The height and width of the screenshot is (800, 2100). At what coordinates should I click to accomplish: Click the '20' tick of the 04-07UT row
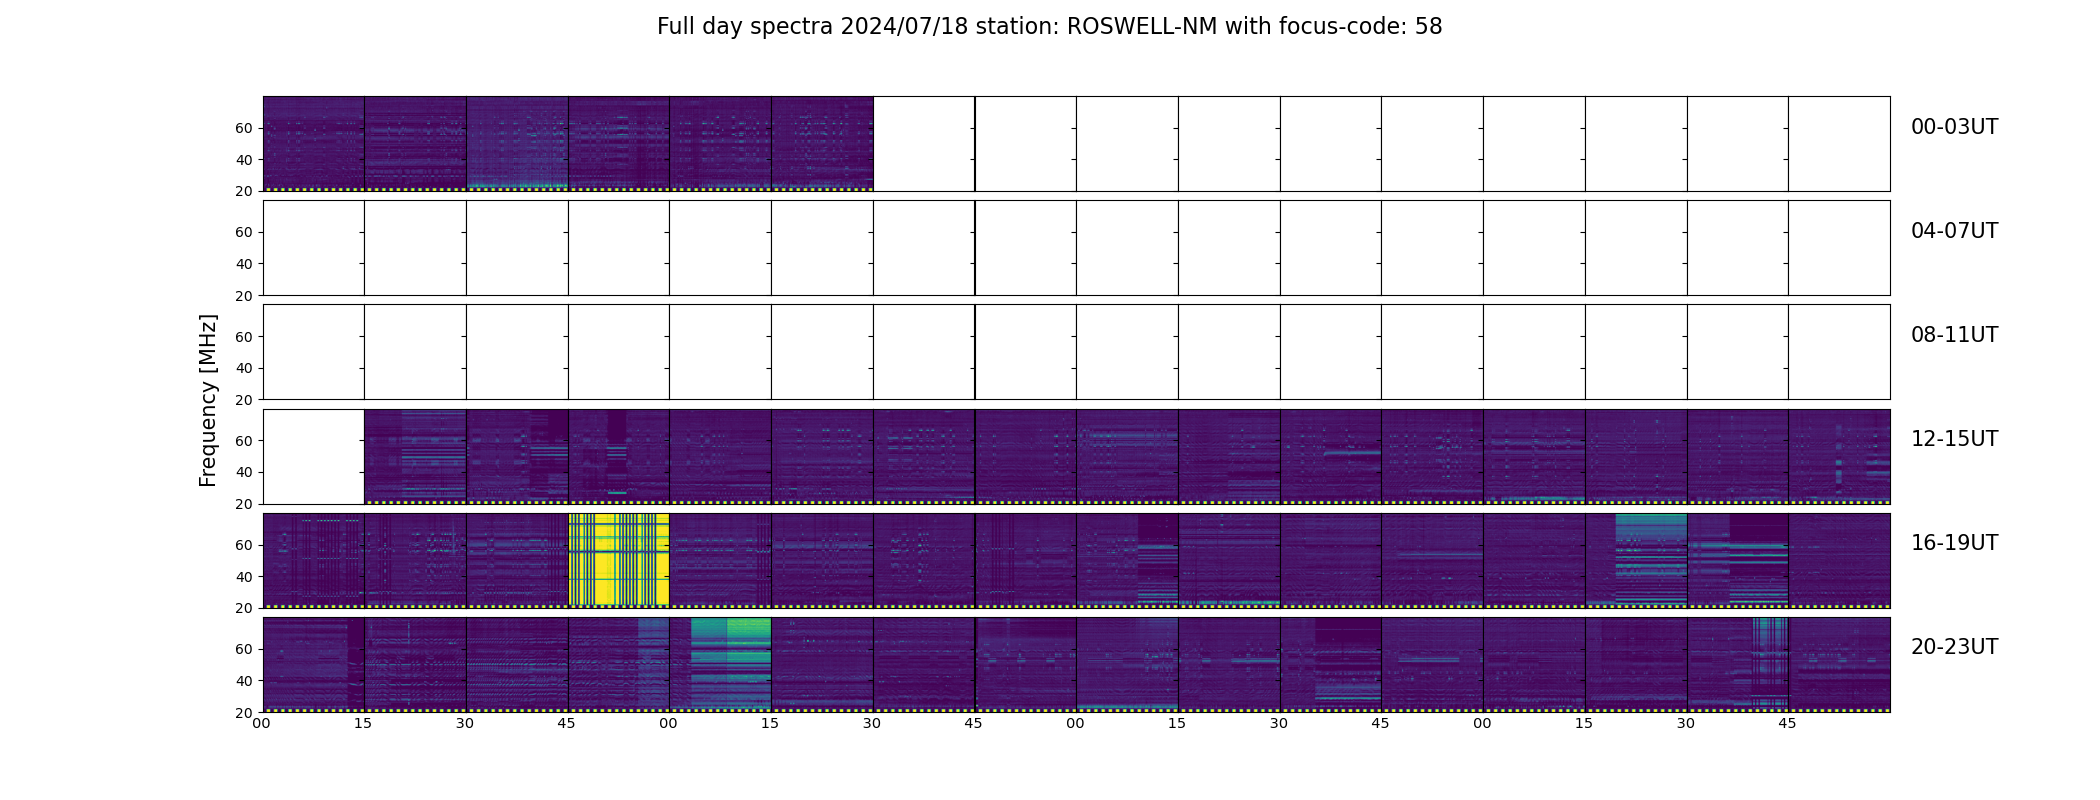(244, 296)
